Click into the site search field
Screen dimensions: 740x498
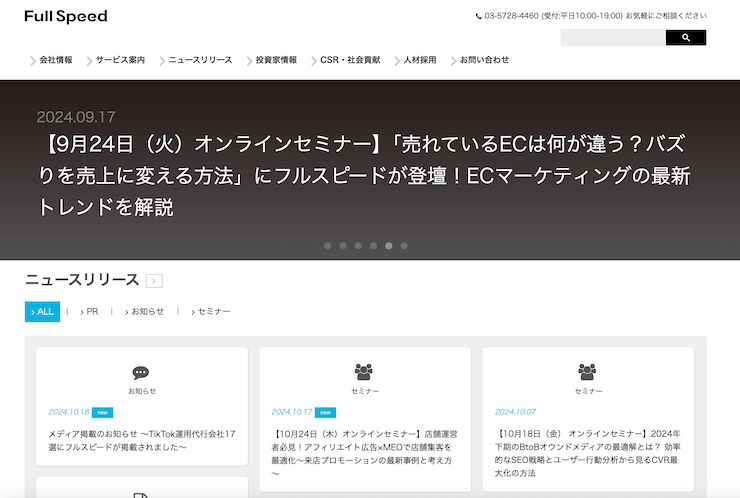(x=613, y=38)
